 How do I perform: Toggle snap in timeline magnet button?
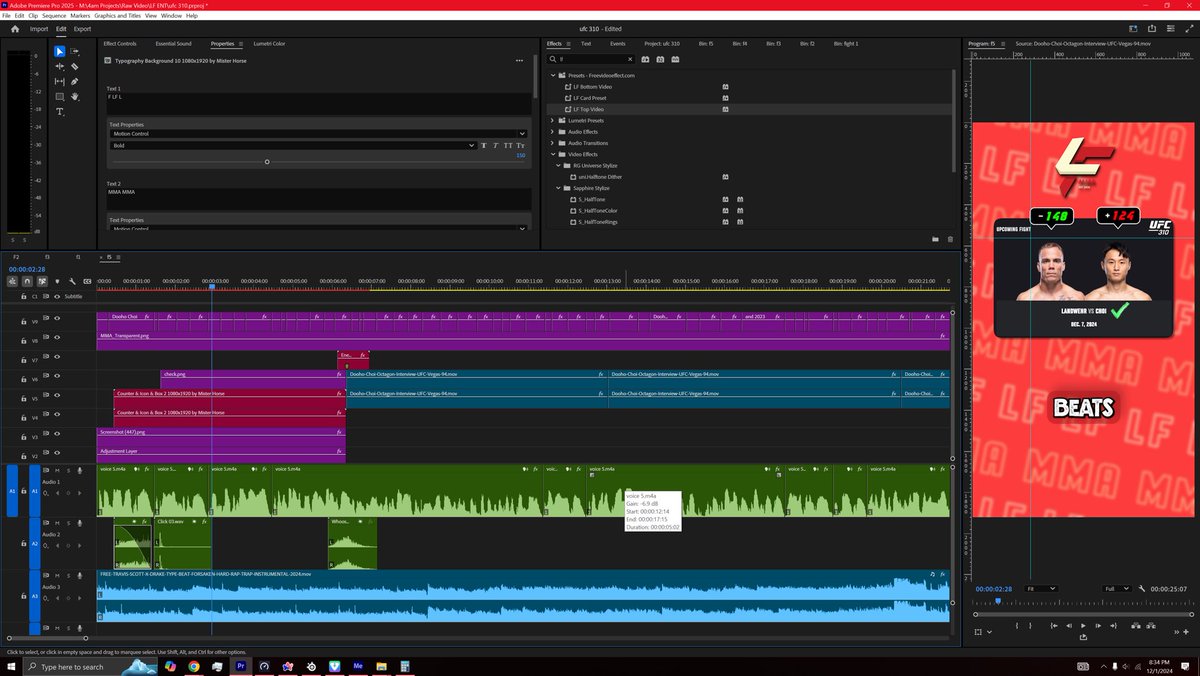(27, 281)
